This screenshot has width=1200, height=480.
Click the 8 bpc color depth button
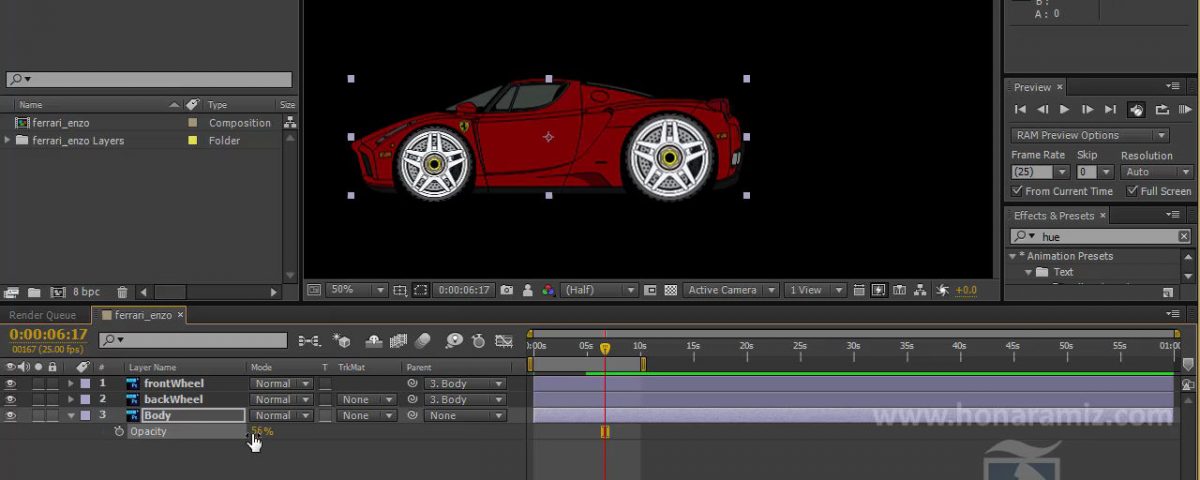pos(86,292)
